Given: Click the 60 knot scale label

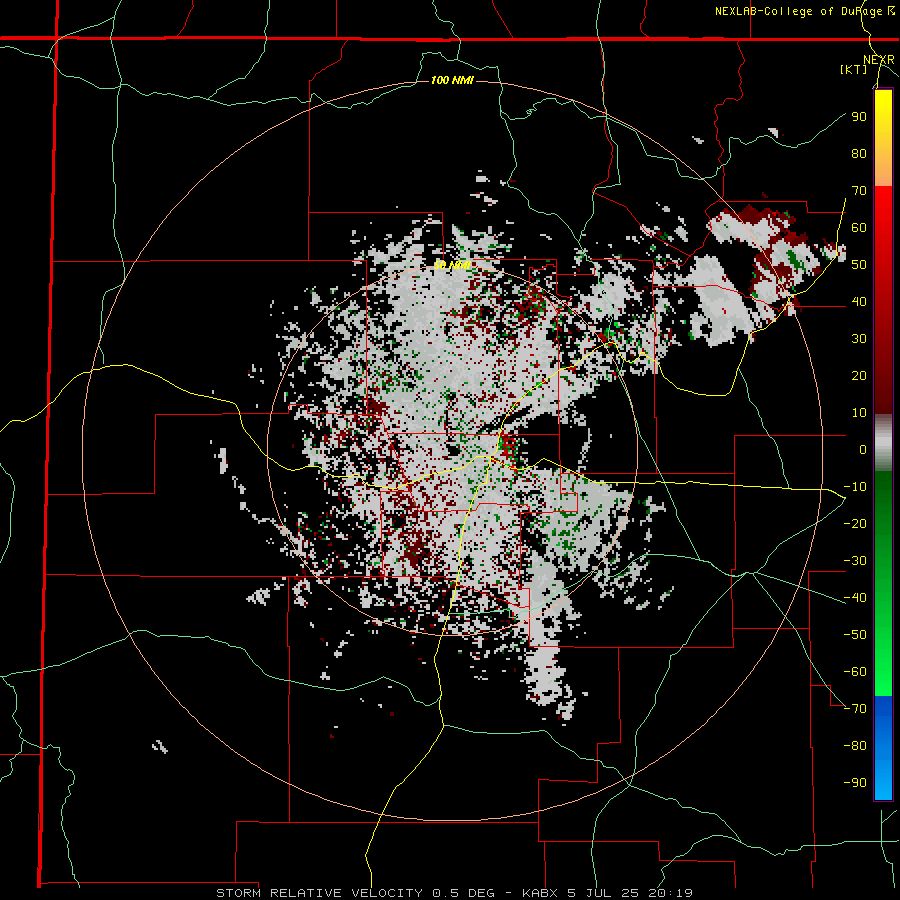Looking at the screenshot, I should click(x=859, y=227).
